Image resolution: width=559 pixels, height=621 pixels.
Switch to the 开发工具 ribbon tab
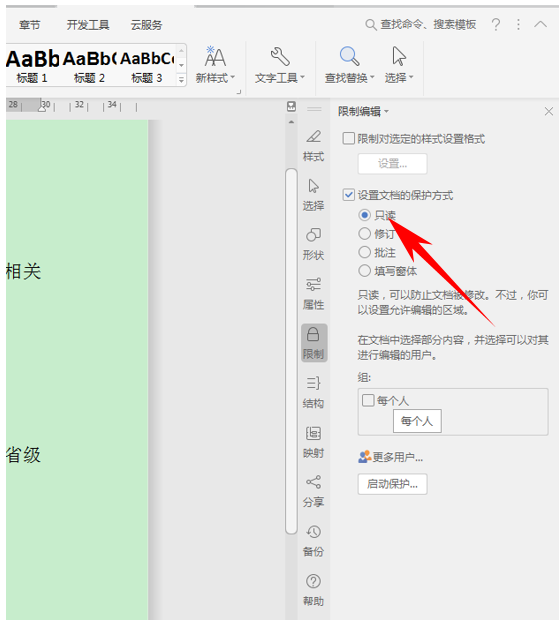click(88, 25)
